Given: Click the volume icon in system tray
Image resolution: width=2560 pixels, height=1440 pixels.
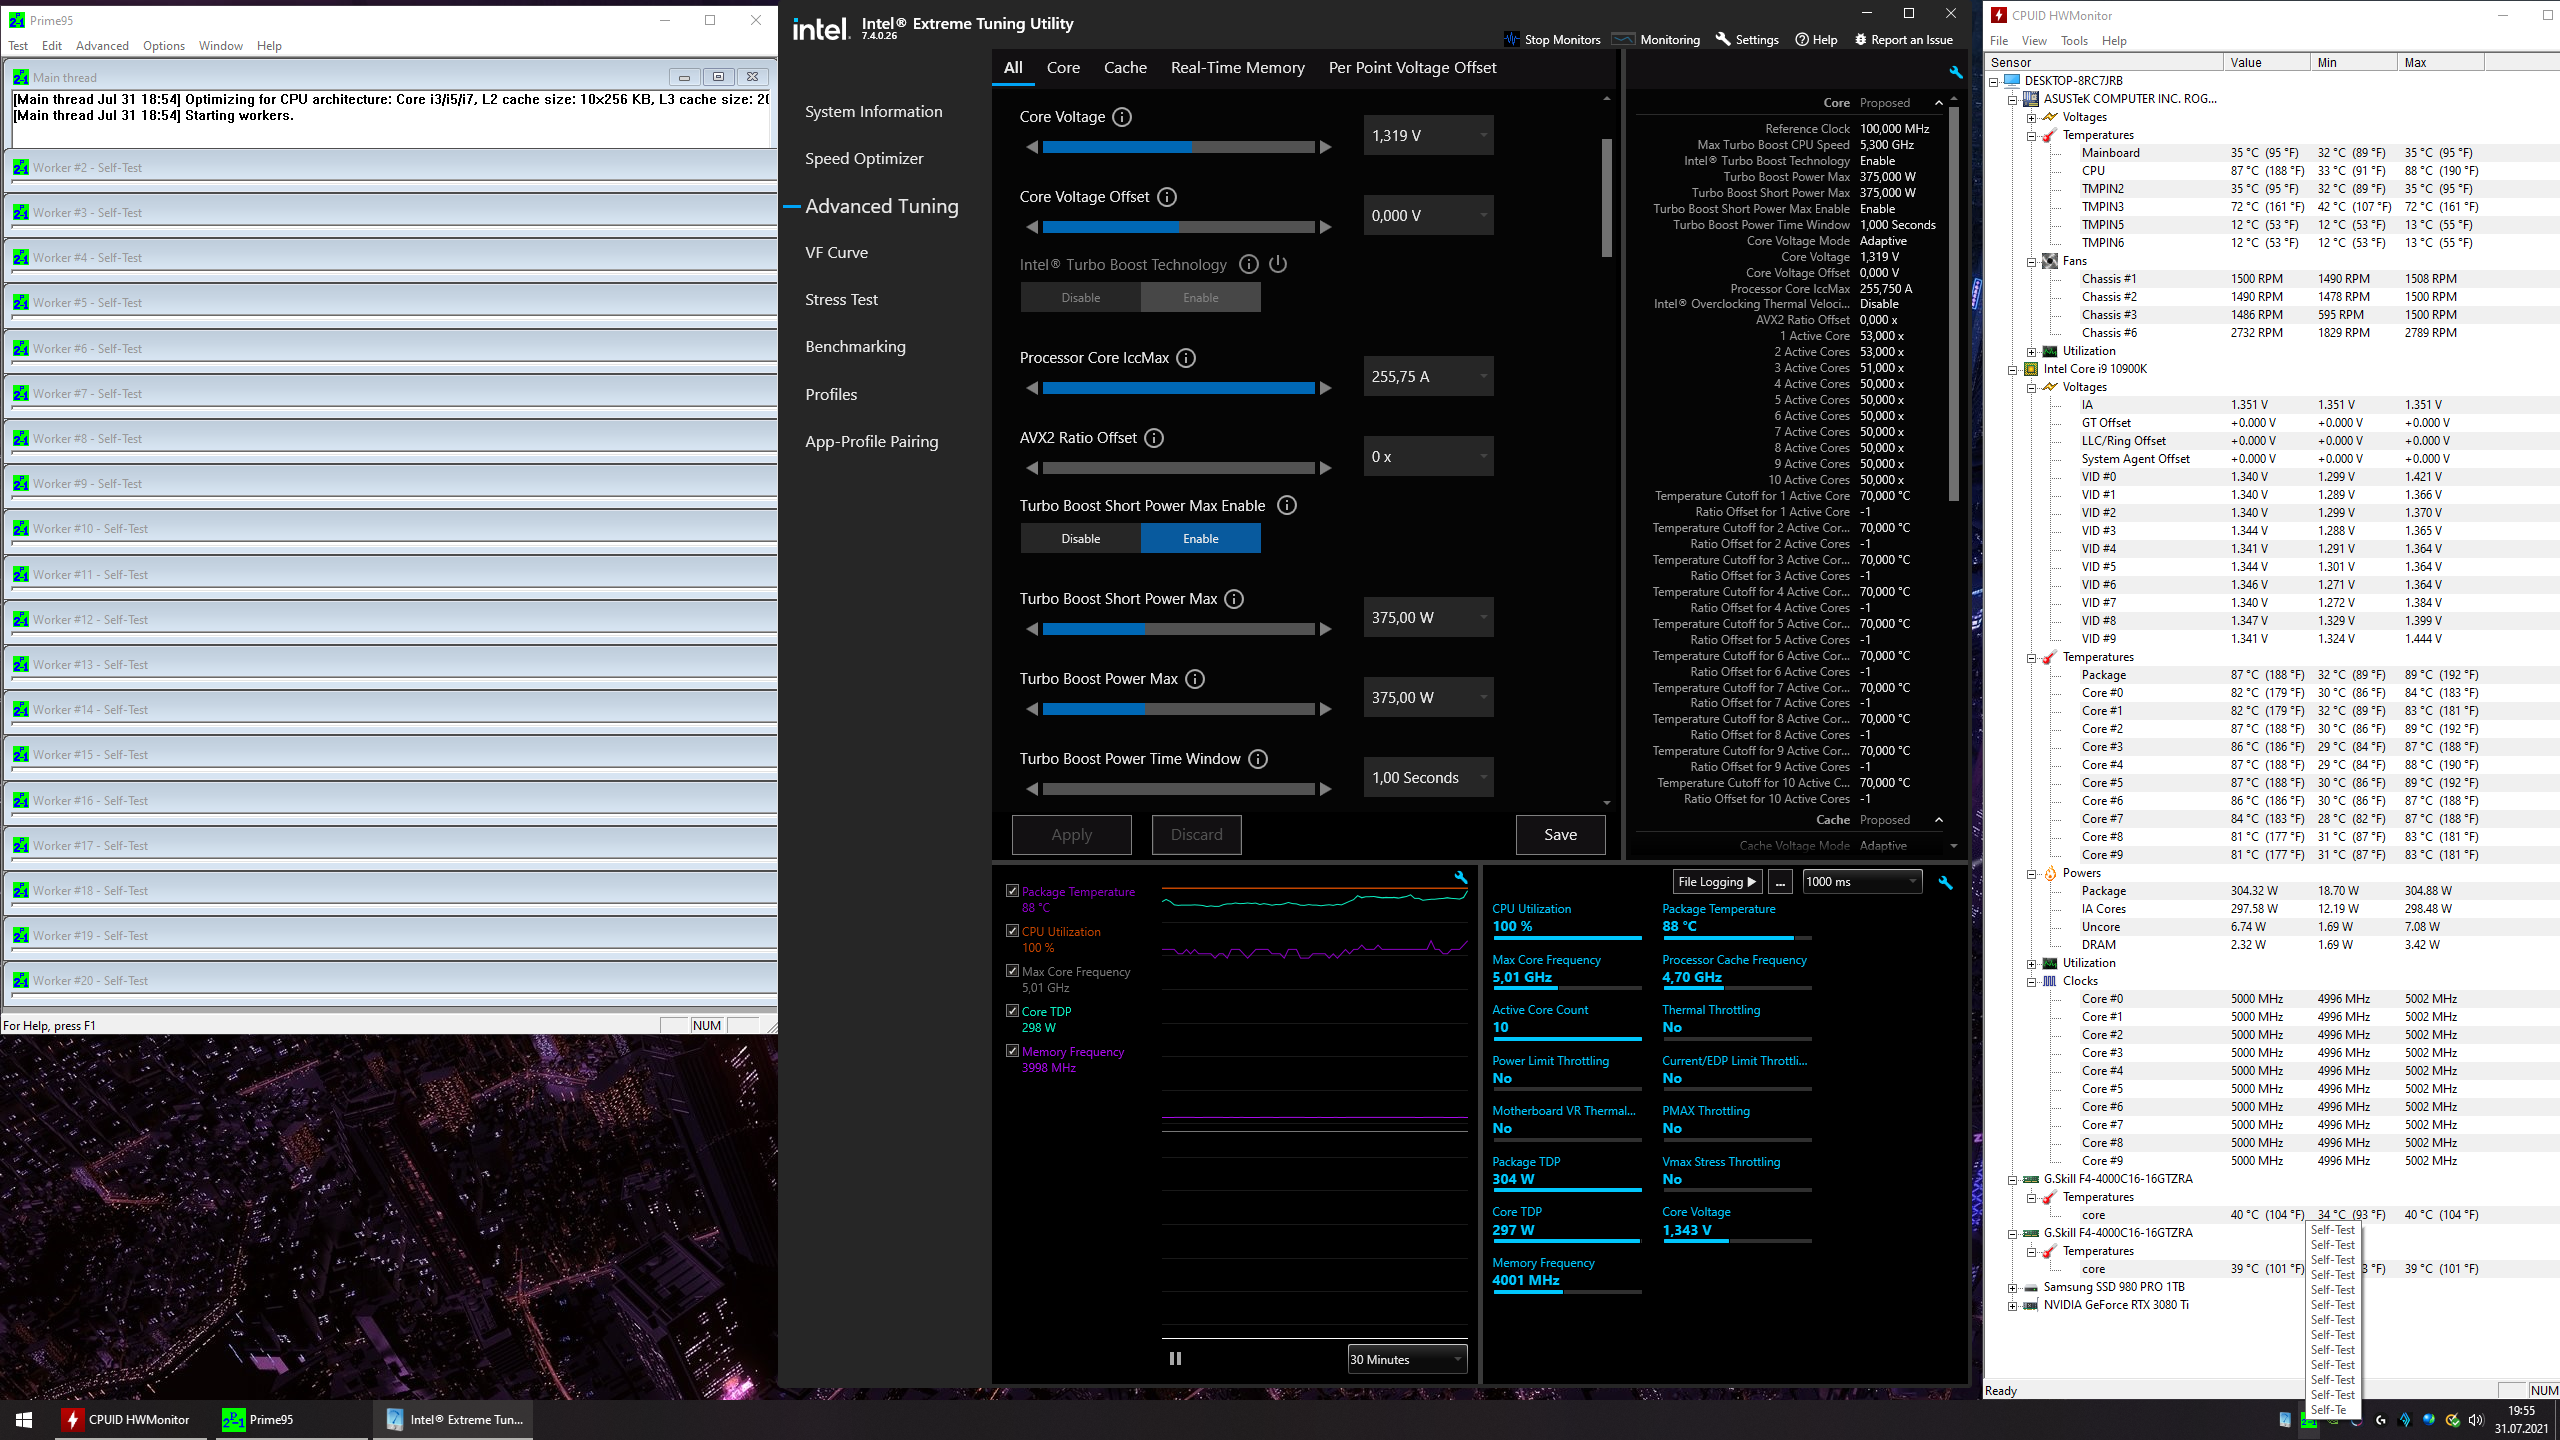Looking at the screenshot, I should pos(2476,1419).
